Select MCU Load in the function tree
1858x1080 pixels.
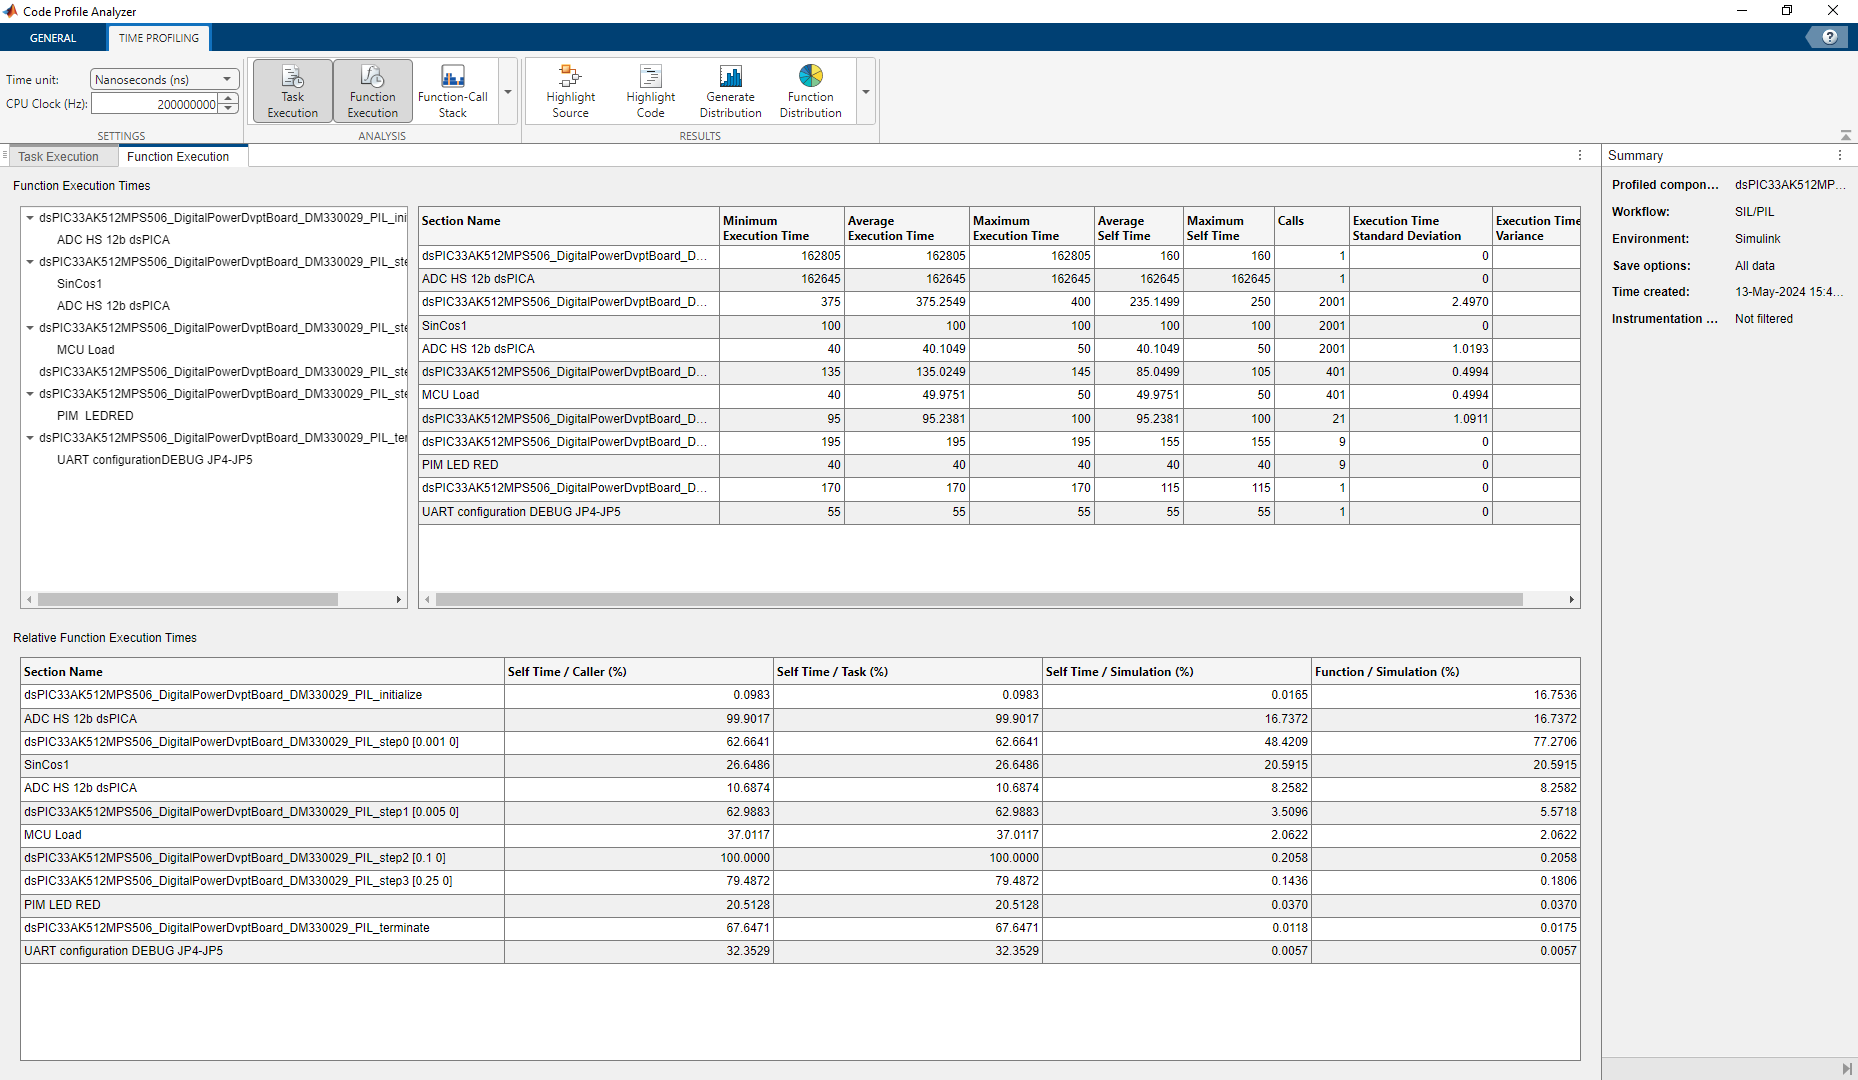[x=85, y=349]
